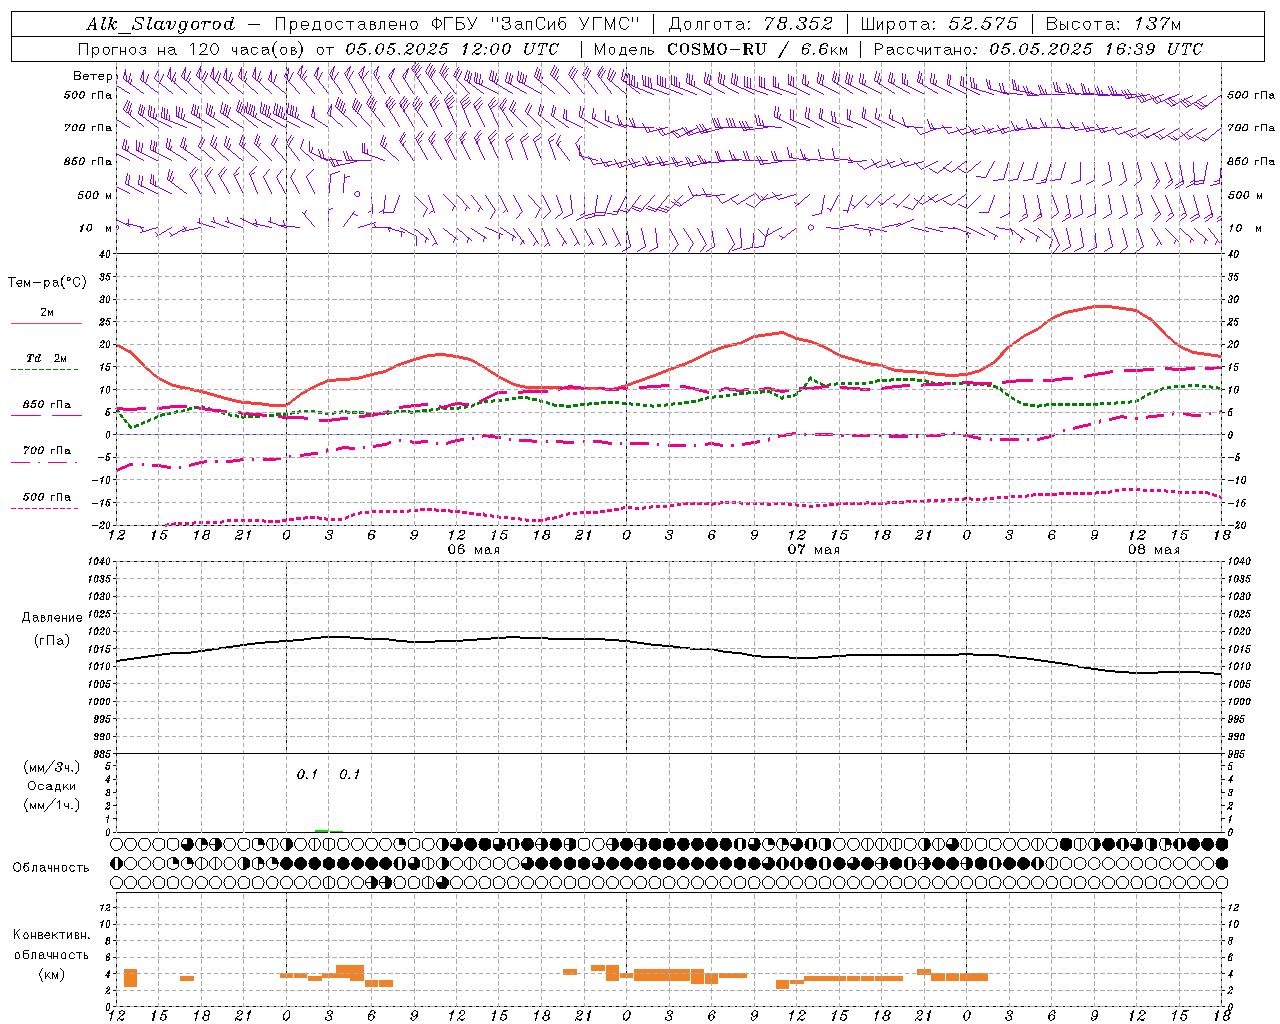1280x1024 pixels.
Task: Click the Тем-ра(°C) temperature panel label
Action: [x=47, y=283]
